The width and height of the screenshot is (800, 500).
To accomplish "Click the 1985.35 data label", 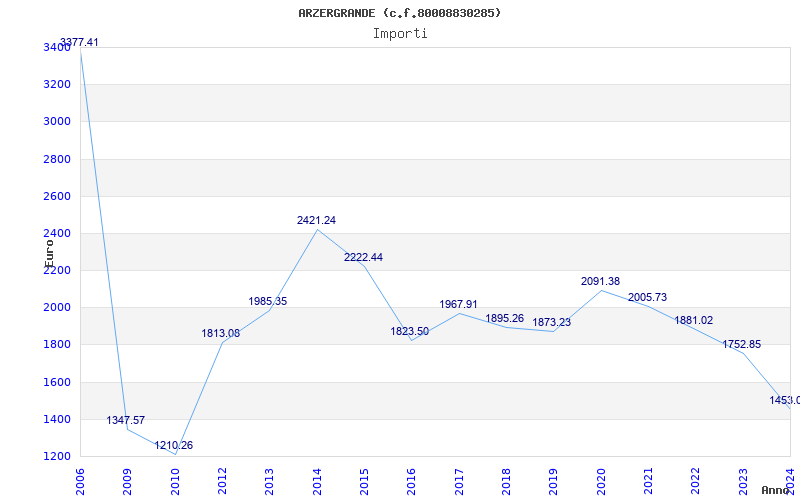I will coord(268,302).
